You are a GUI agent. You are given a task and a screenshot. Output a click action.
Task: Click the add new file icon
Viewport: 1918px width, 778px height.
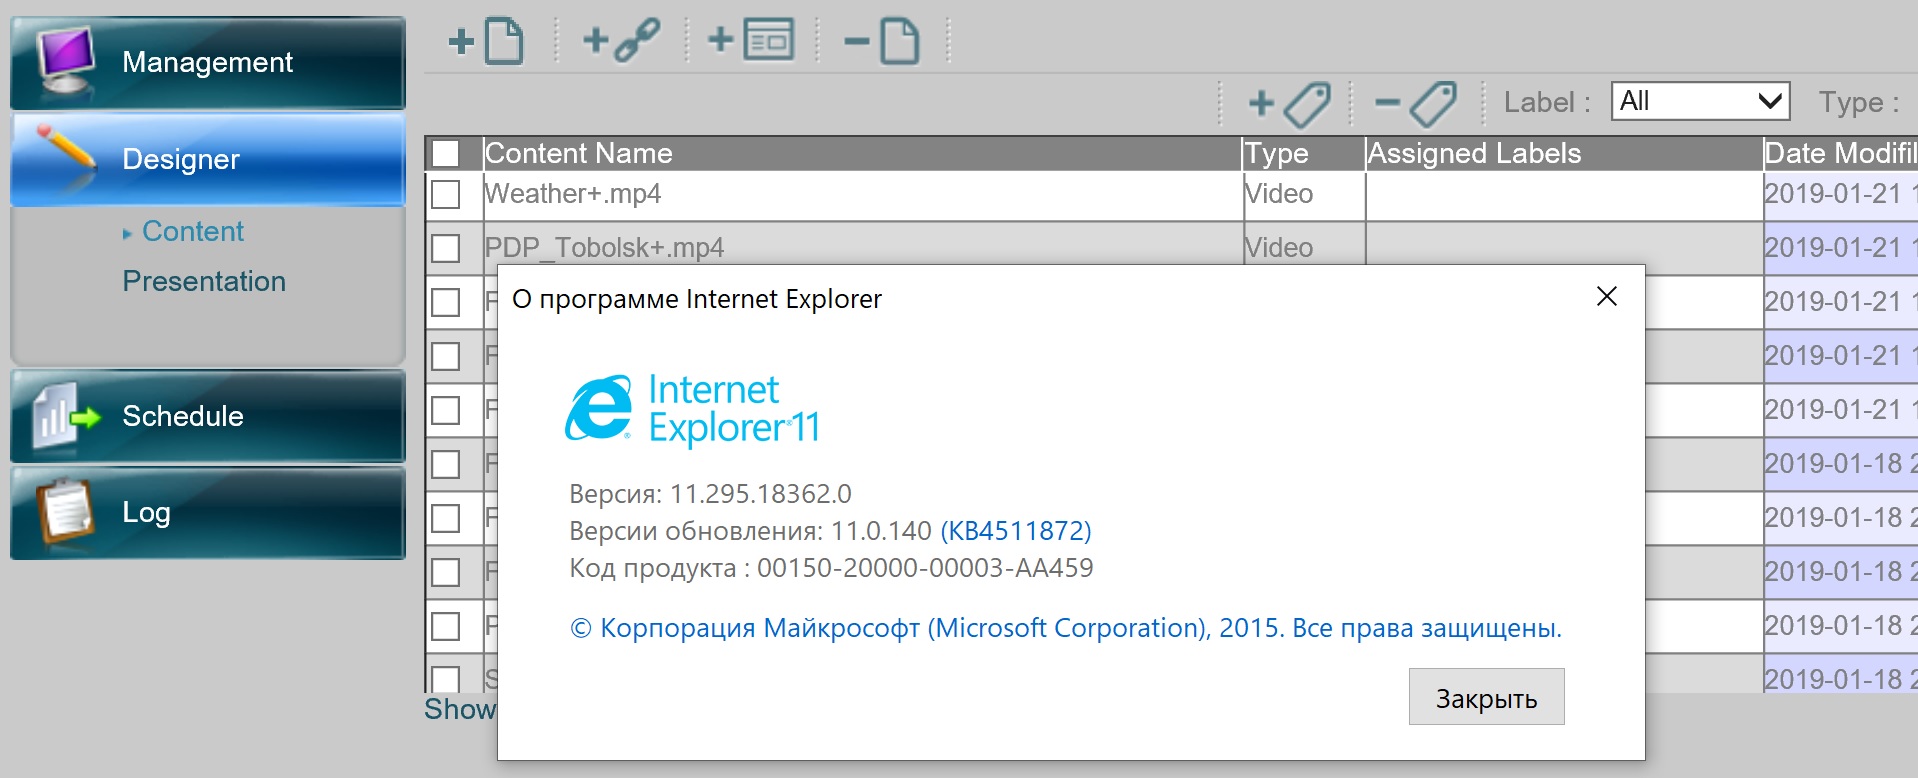click(x=487, y=42)
